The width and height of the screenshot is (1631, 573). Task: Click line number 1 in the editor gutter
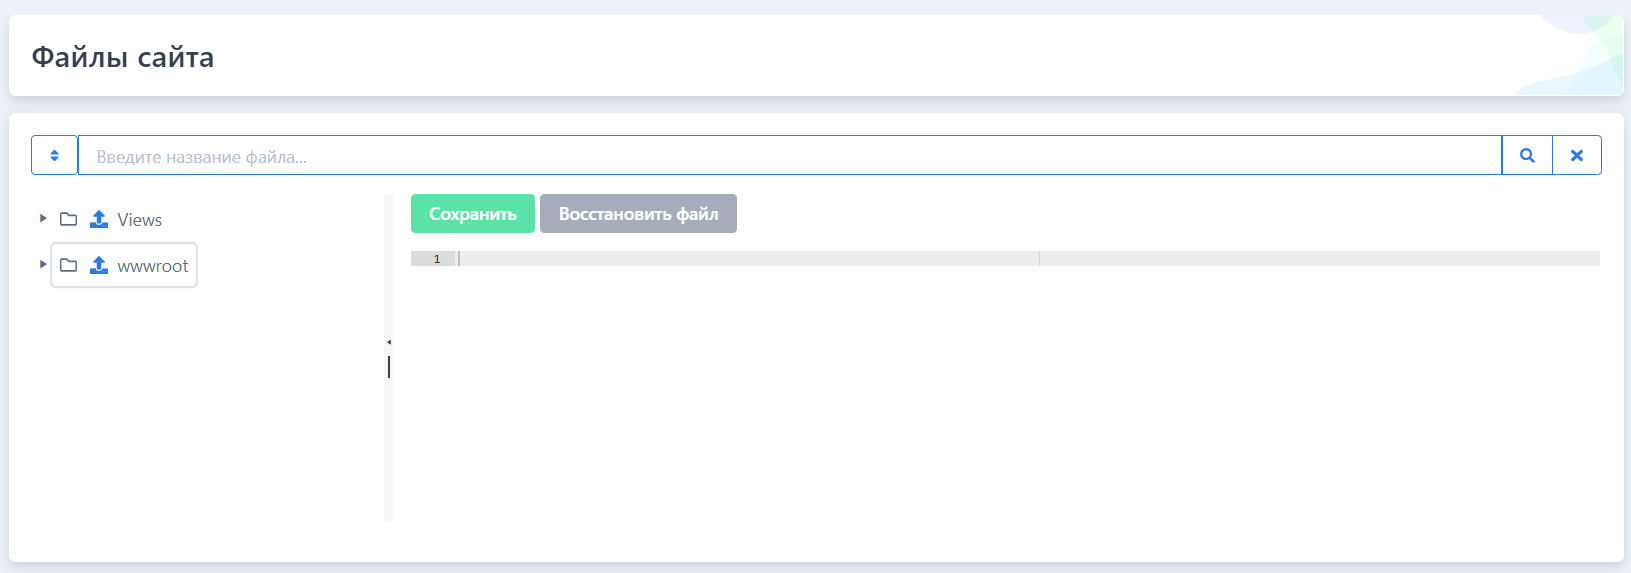(437, 259)
